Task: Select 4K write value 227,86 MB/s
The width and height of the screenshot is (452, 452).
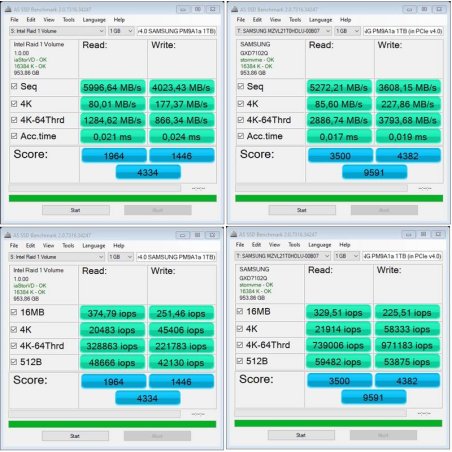Action: (408, 104)
